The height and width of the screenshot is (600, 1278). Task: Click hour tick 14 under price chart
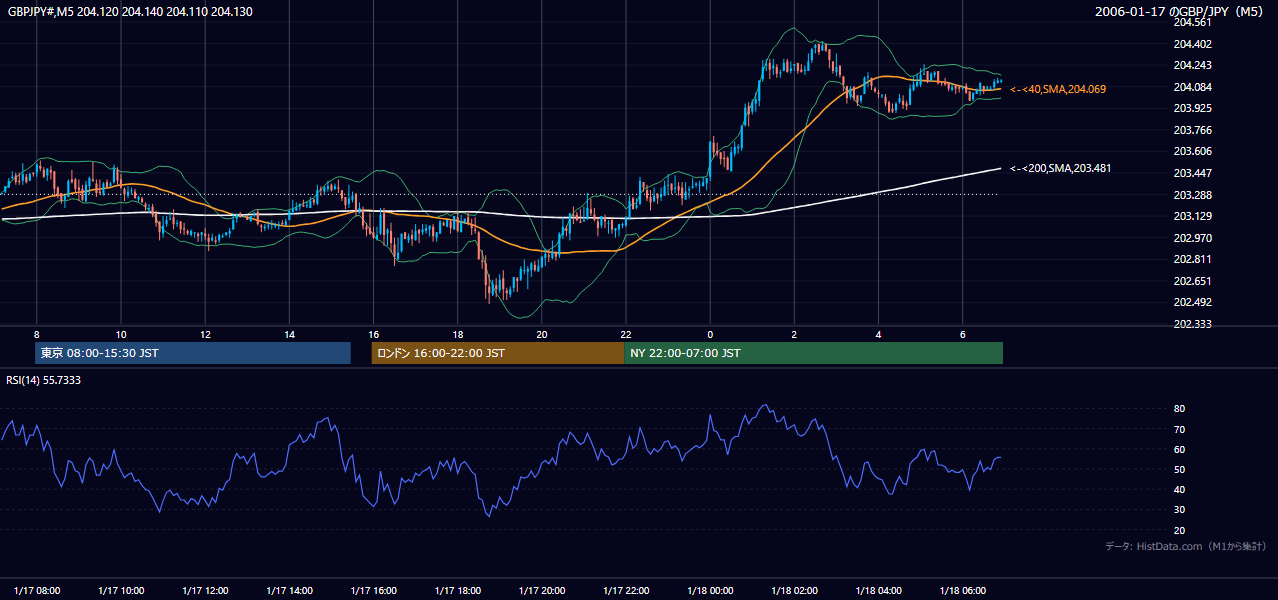pyautogui.click(x=289, y=334)
